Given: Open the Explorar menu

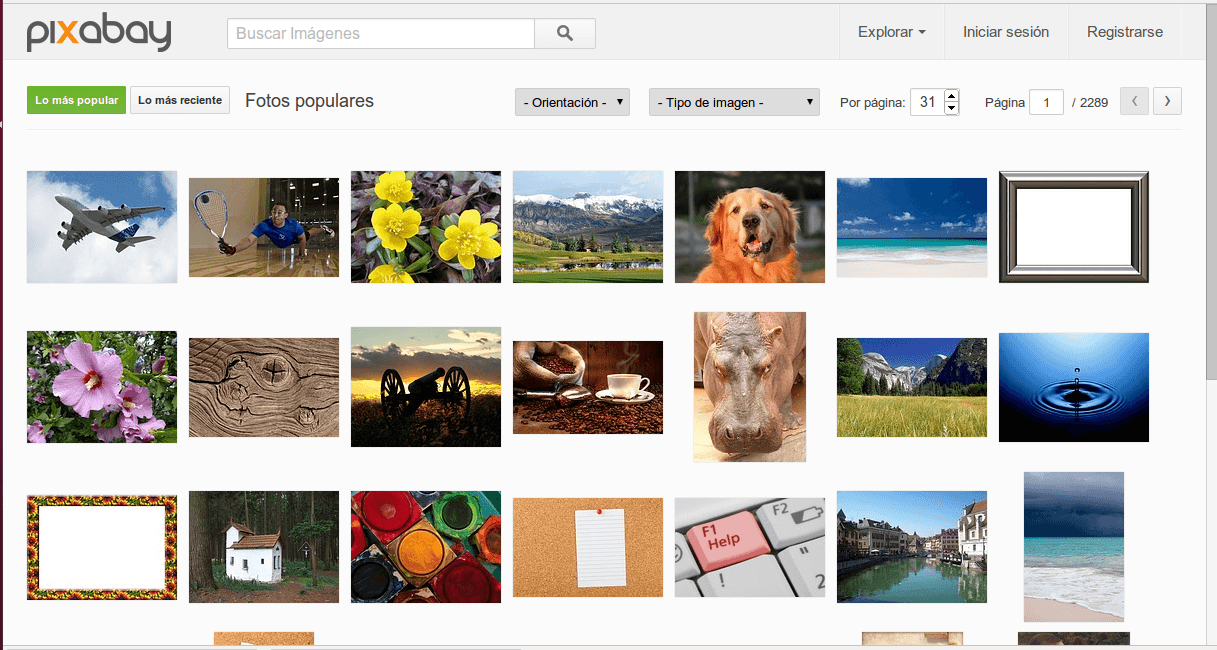Looking at the screenshot, I should click(x=891, y=32).
